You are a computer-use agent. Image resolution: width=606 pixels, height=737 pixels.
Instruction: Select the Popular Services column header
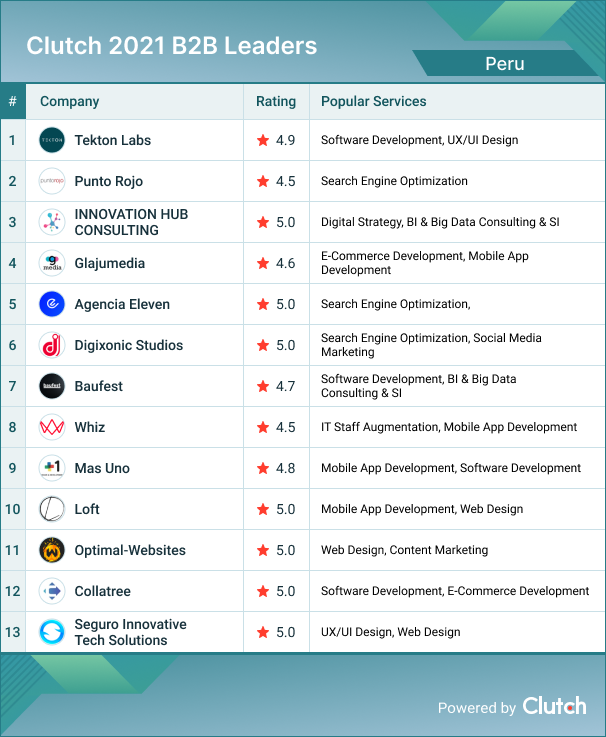pos(373,101)
